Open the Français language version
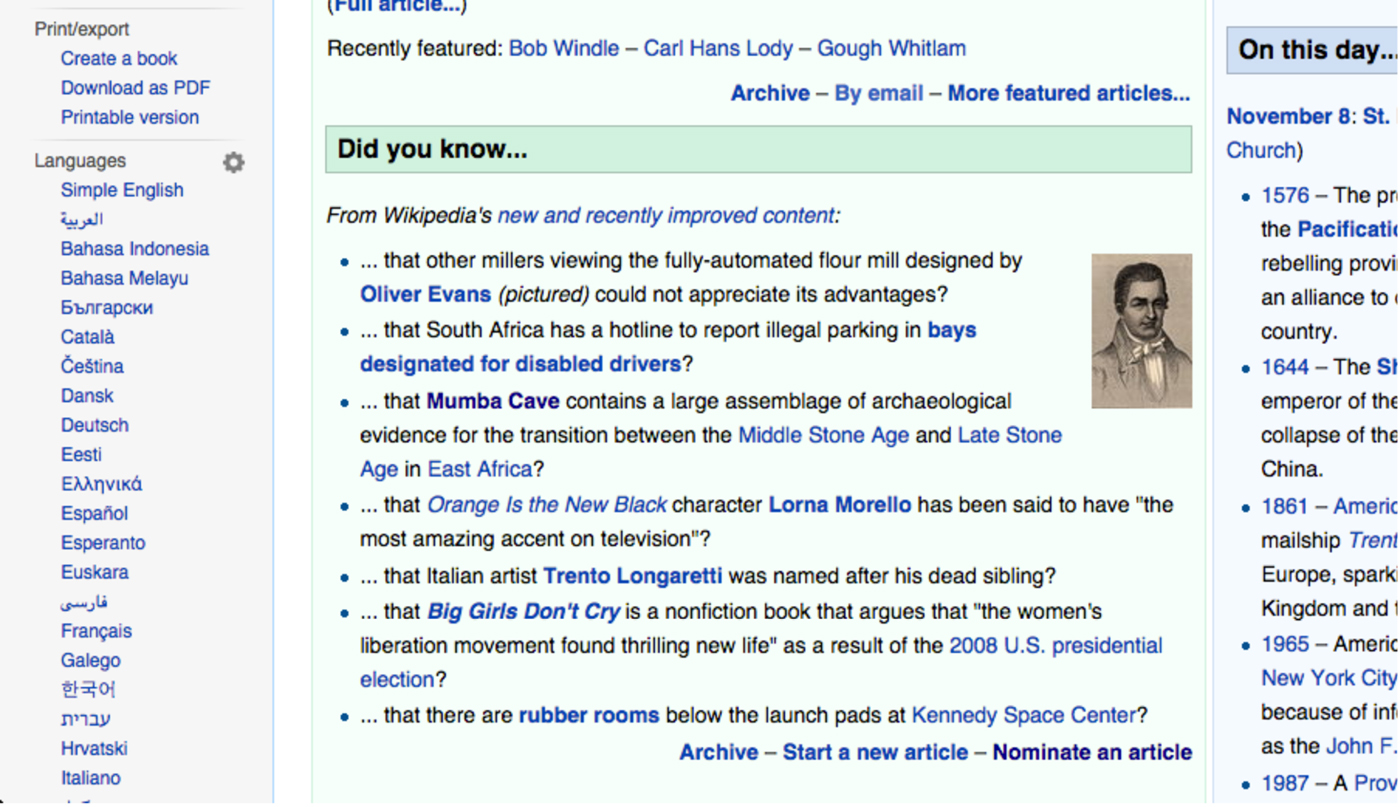 coord(96,631)
